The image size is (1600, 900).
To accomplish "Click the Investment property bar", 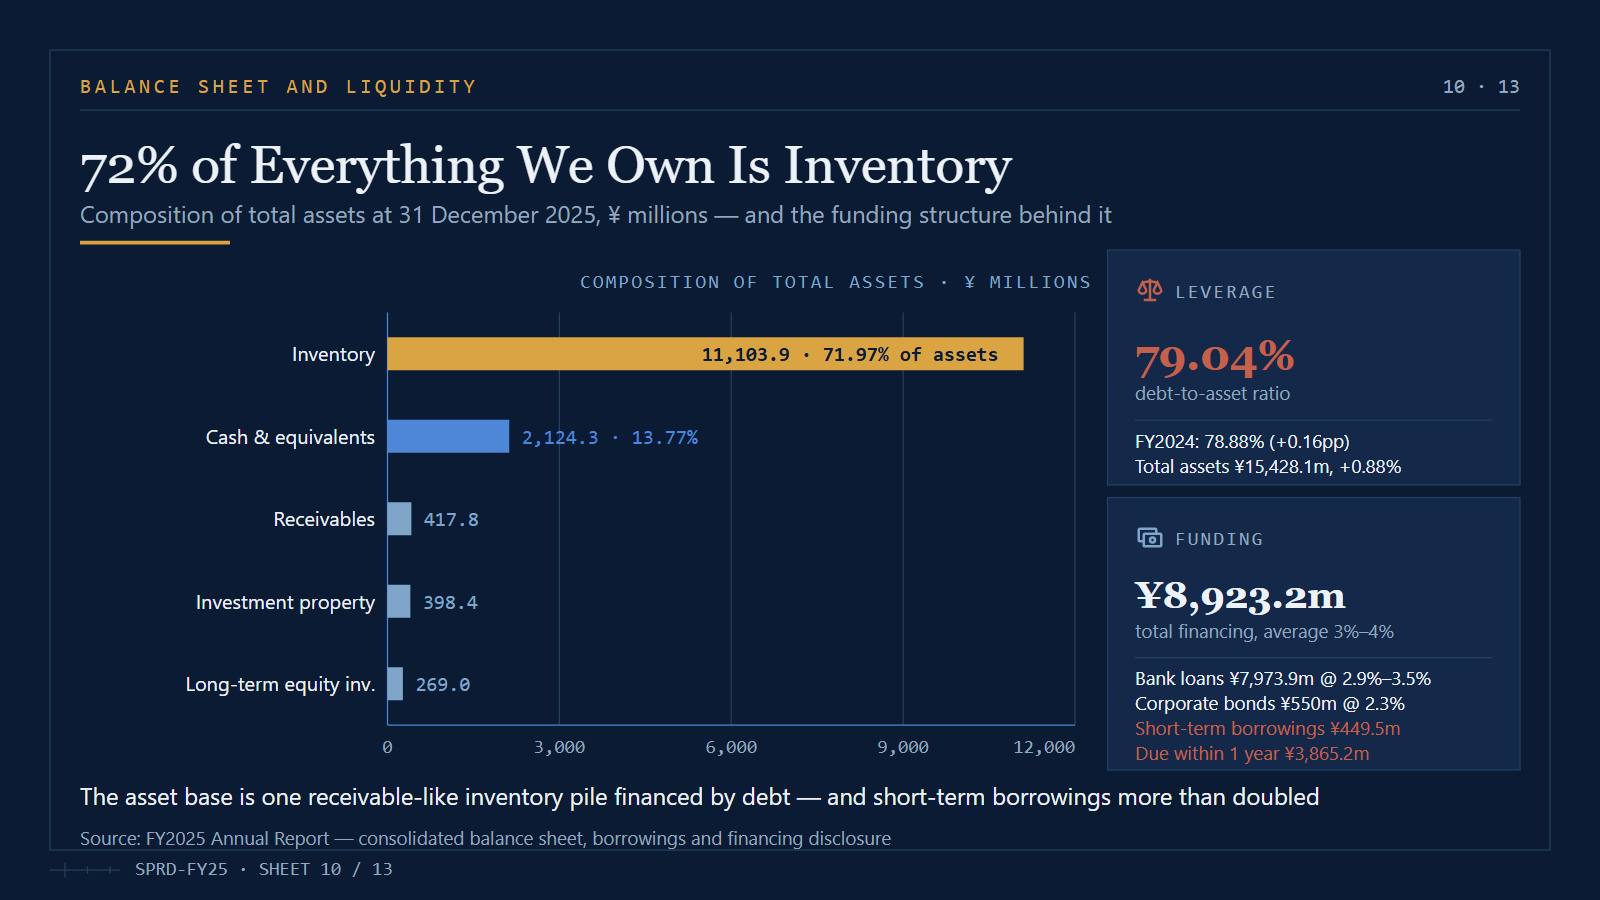I will (399, 601).
